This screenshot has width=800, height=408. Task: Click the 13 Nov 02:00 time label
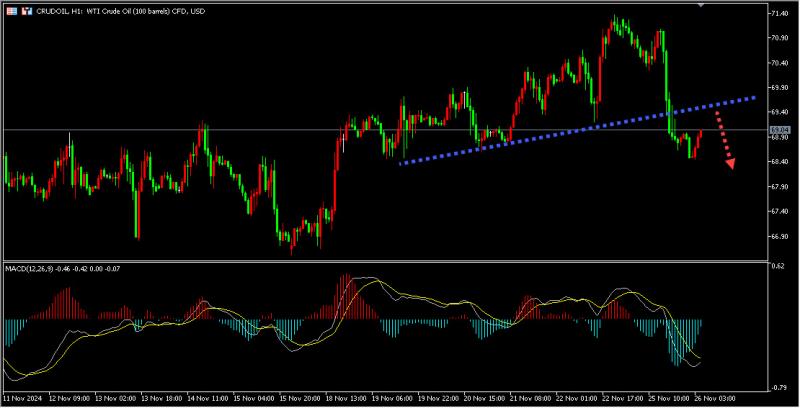(116, 398)
